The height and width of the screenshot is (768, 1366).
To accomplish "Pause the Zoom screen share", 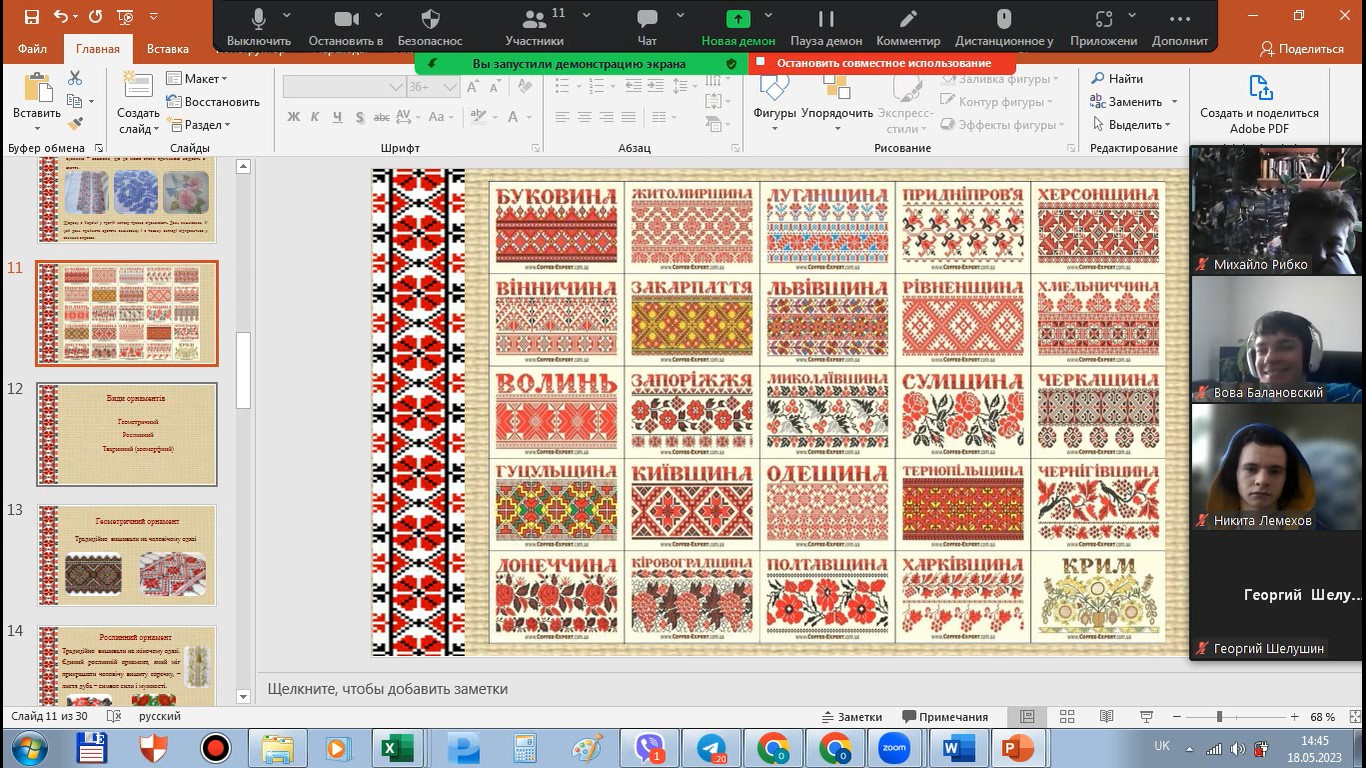I will pyautogui.click(x=826, y=19).
